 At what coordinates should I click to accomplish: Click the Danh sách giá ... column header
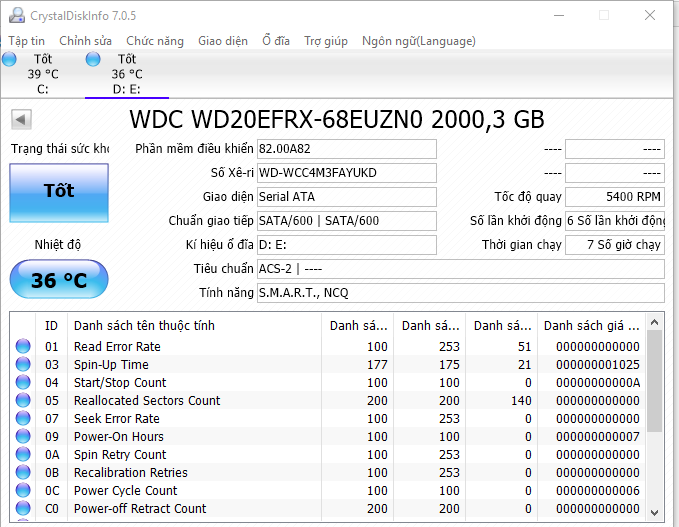[x=591, y=326]
